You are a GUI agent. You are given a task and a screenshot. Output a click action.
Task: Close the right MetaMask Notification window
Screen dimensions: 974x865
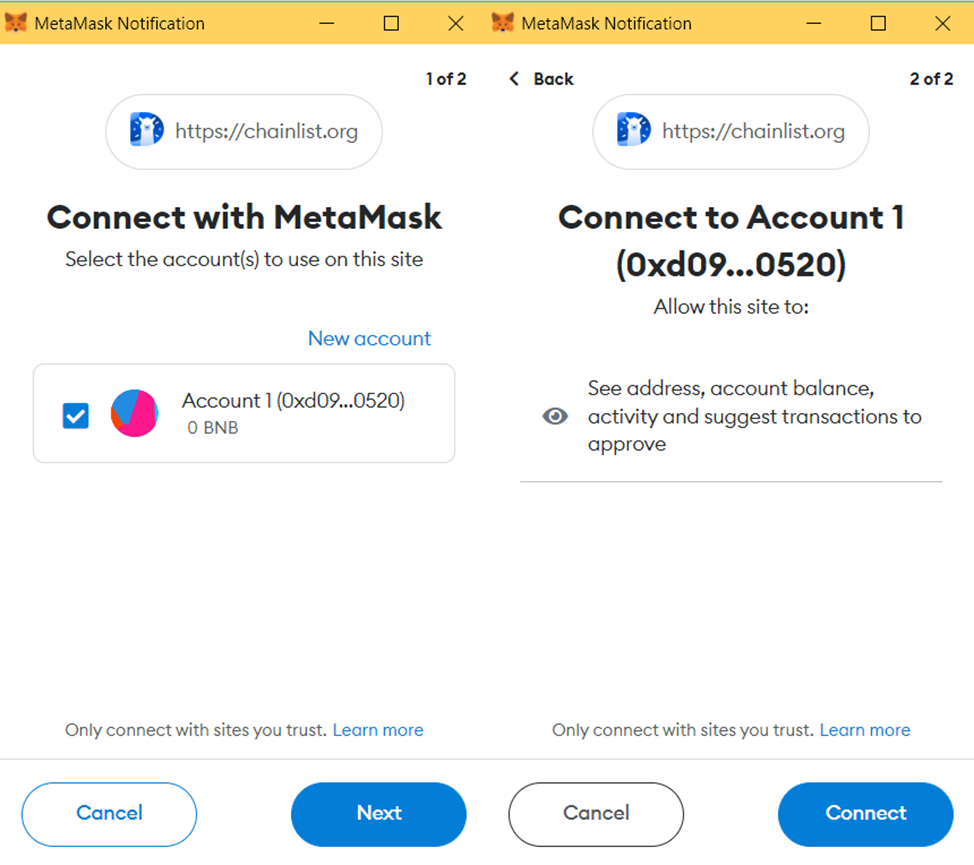point(942,23)
